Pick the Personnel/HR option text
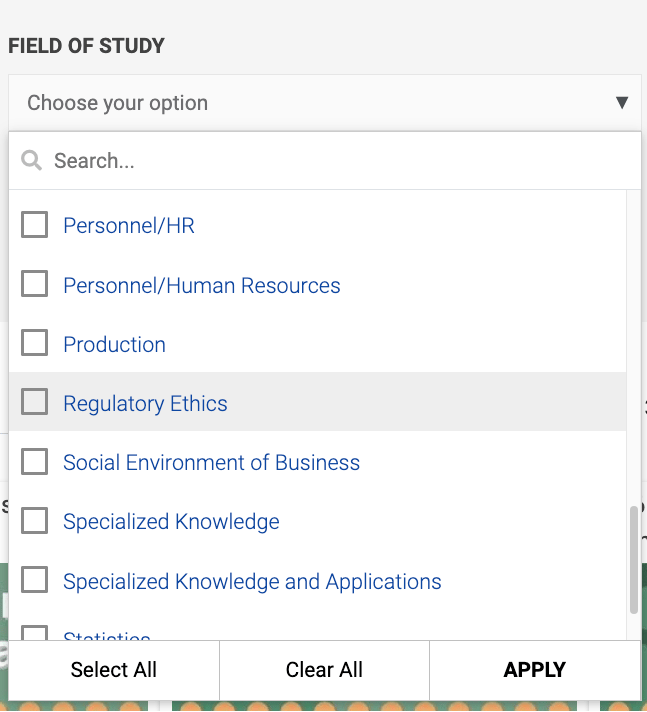This screenshot has width=647, height=712. point(128,226)
